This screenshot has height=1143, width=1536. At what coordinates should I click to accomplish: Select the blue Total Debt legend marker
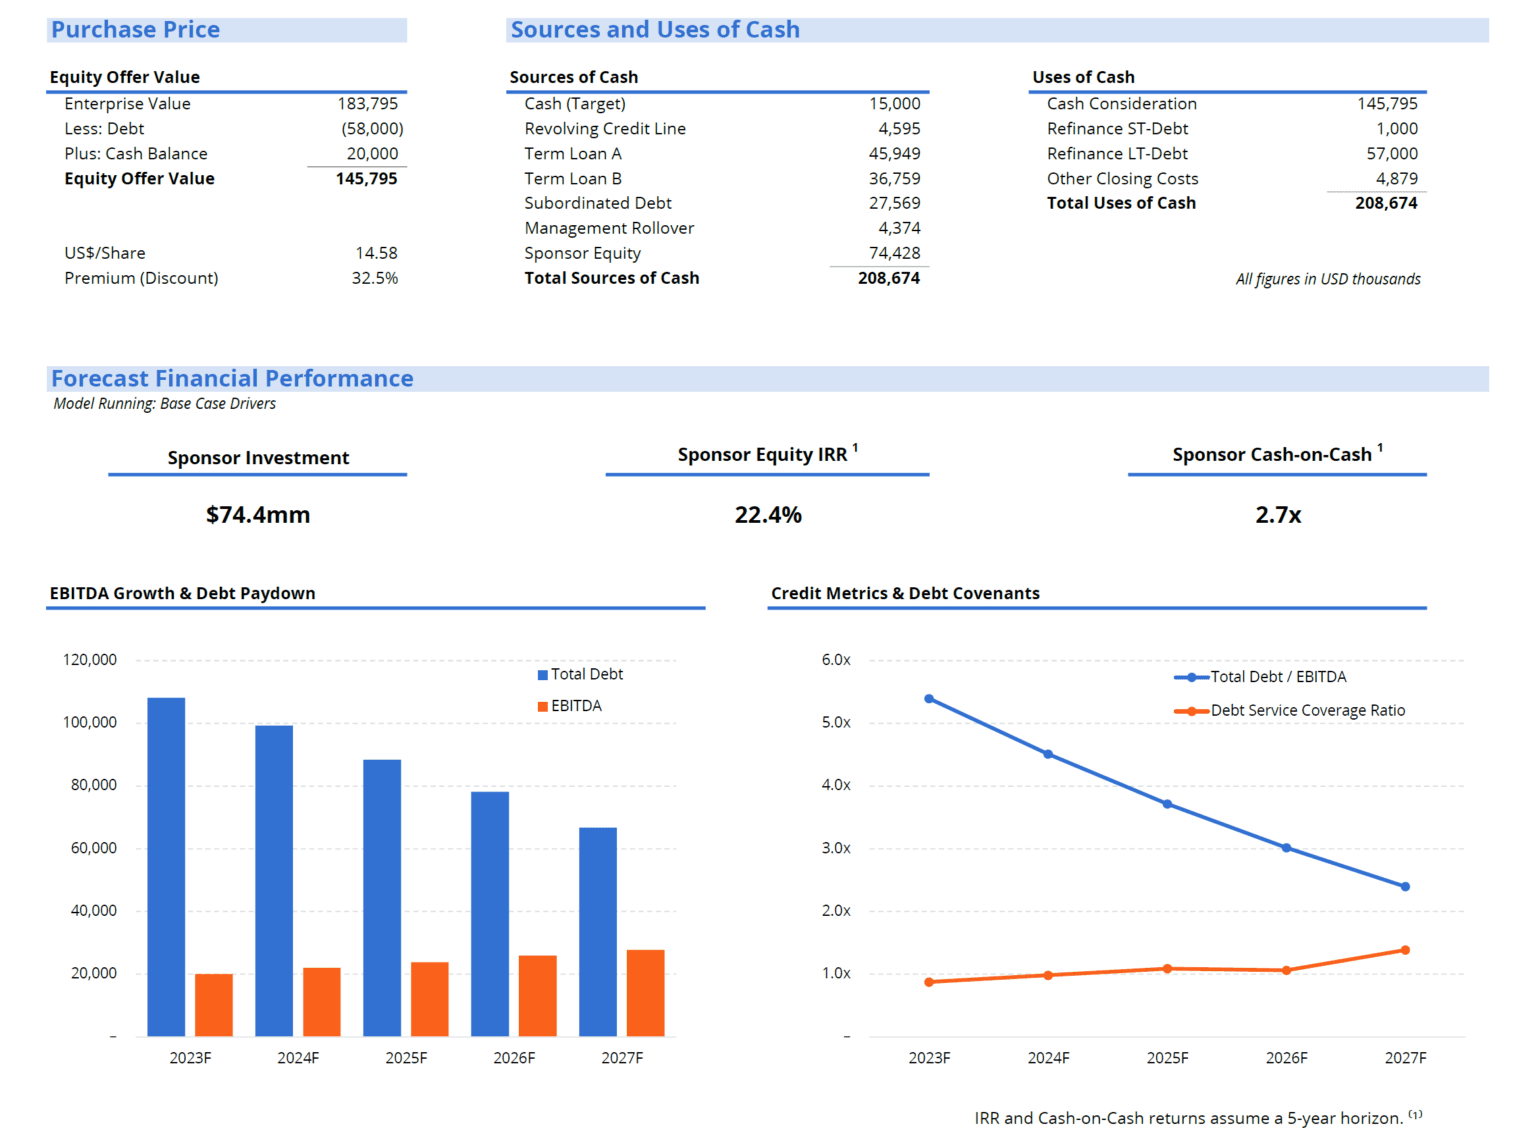[541, 674]
